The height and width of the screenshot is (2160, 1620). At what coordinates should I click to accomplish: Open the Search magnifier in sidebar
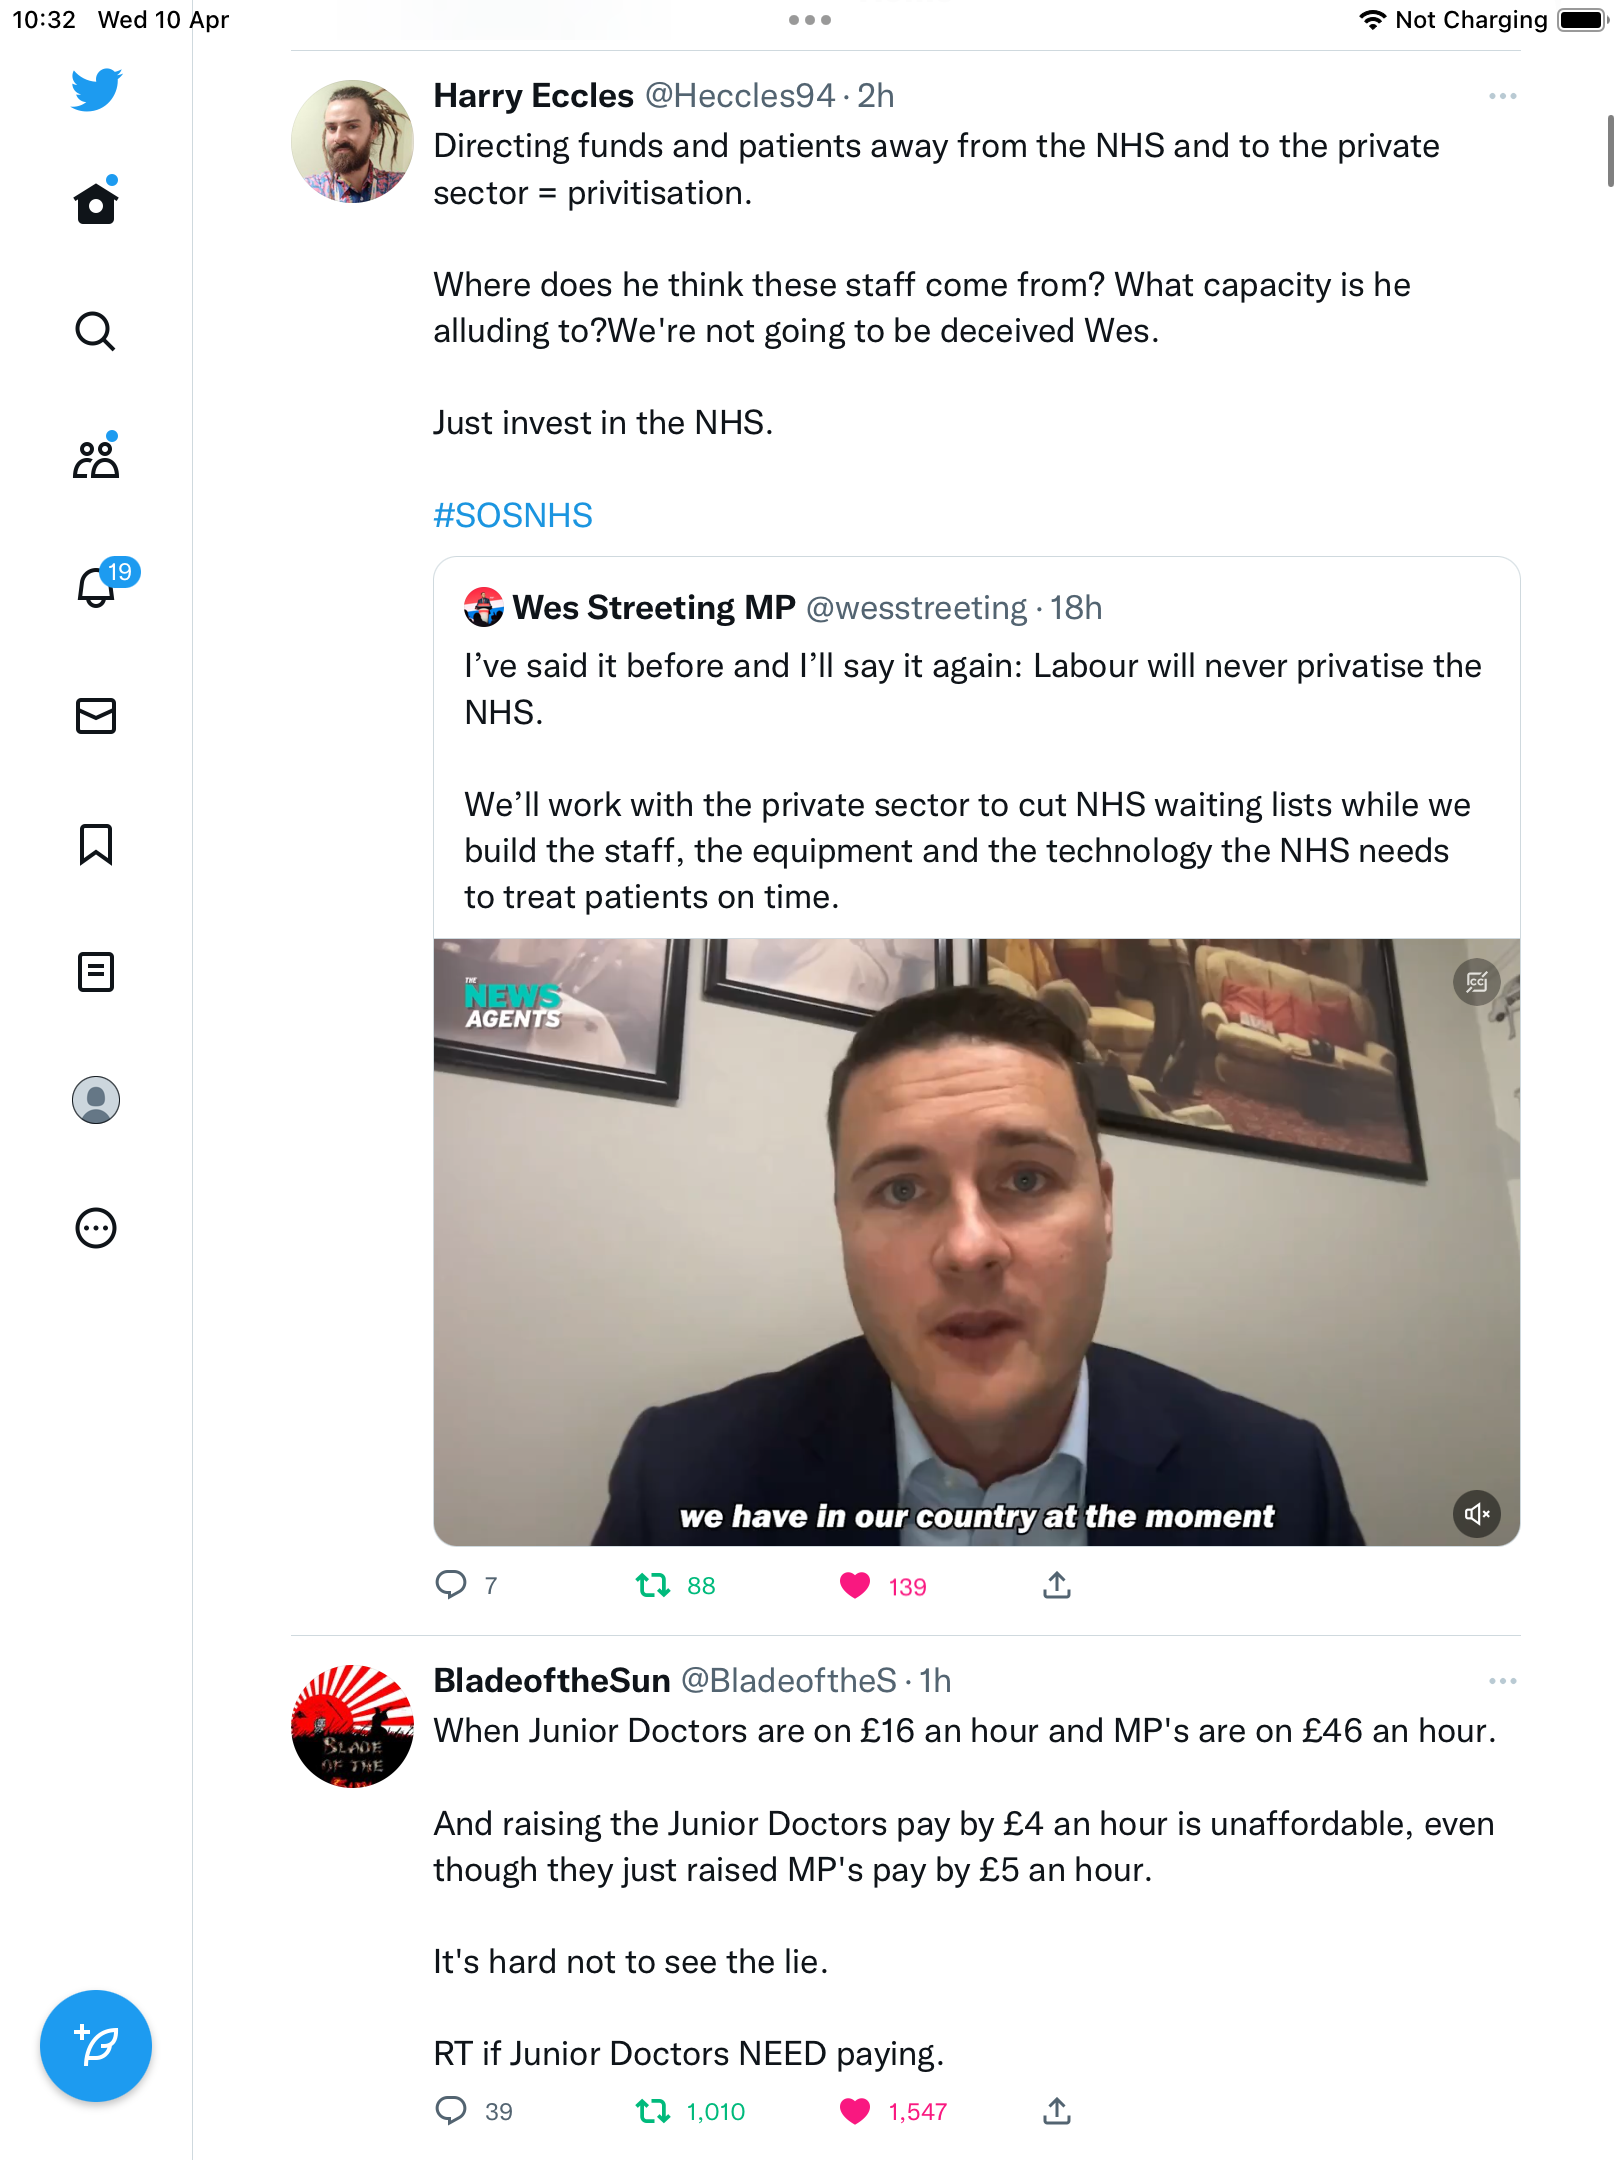96,331
